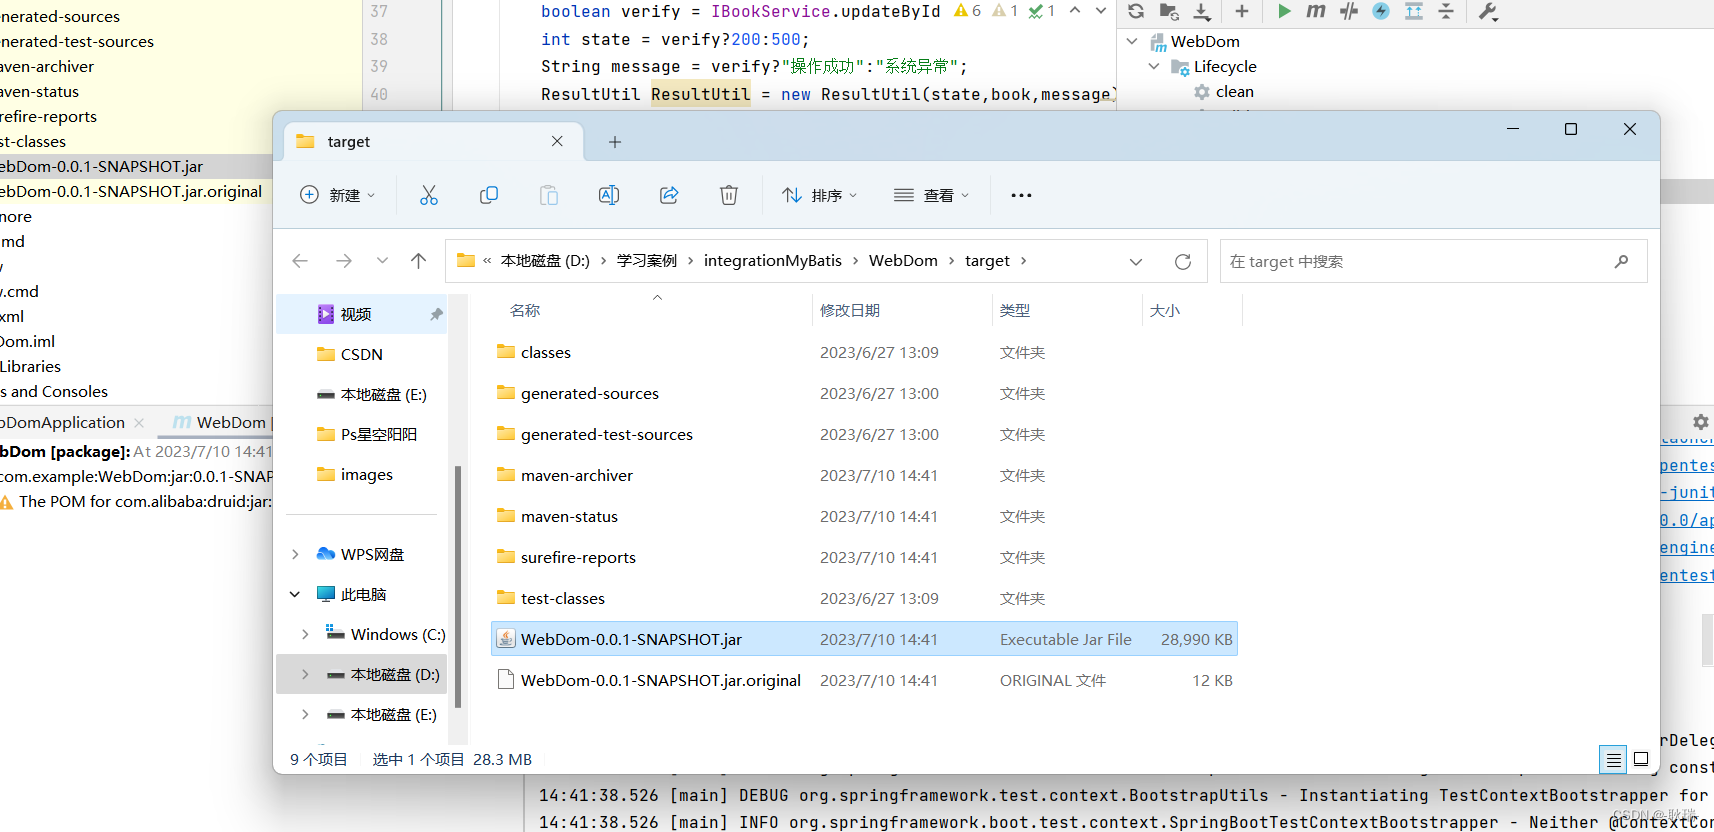
Task: Click 学习案例 in address breadcrumb
Action: click(x=647, y=261)
